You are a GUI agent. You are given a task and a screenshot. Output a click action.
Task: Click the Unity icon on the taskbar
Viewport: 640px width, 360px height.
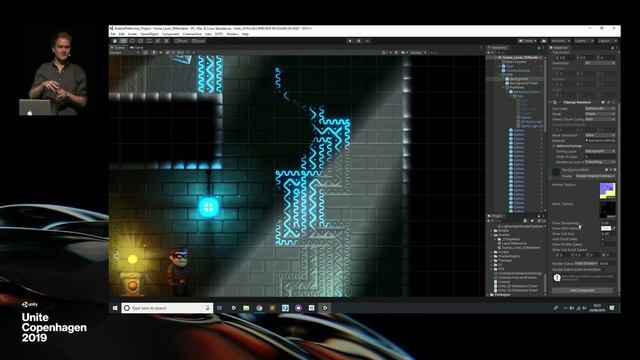[x=325, y=308]
